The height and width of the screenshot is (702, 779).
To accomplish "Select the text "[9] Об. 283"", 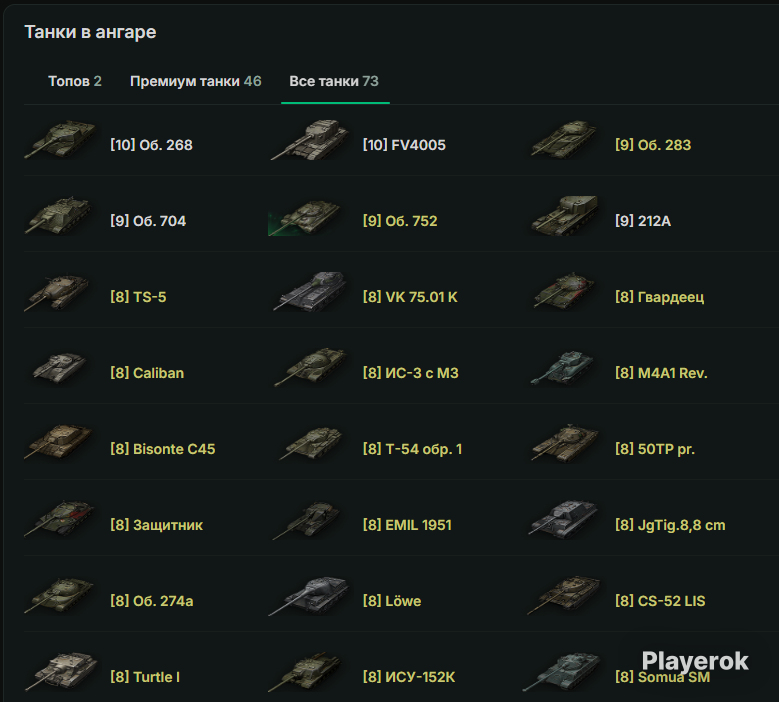I will point(653,145).
